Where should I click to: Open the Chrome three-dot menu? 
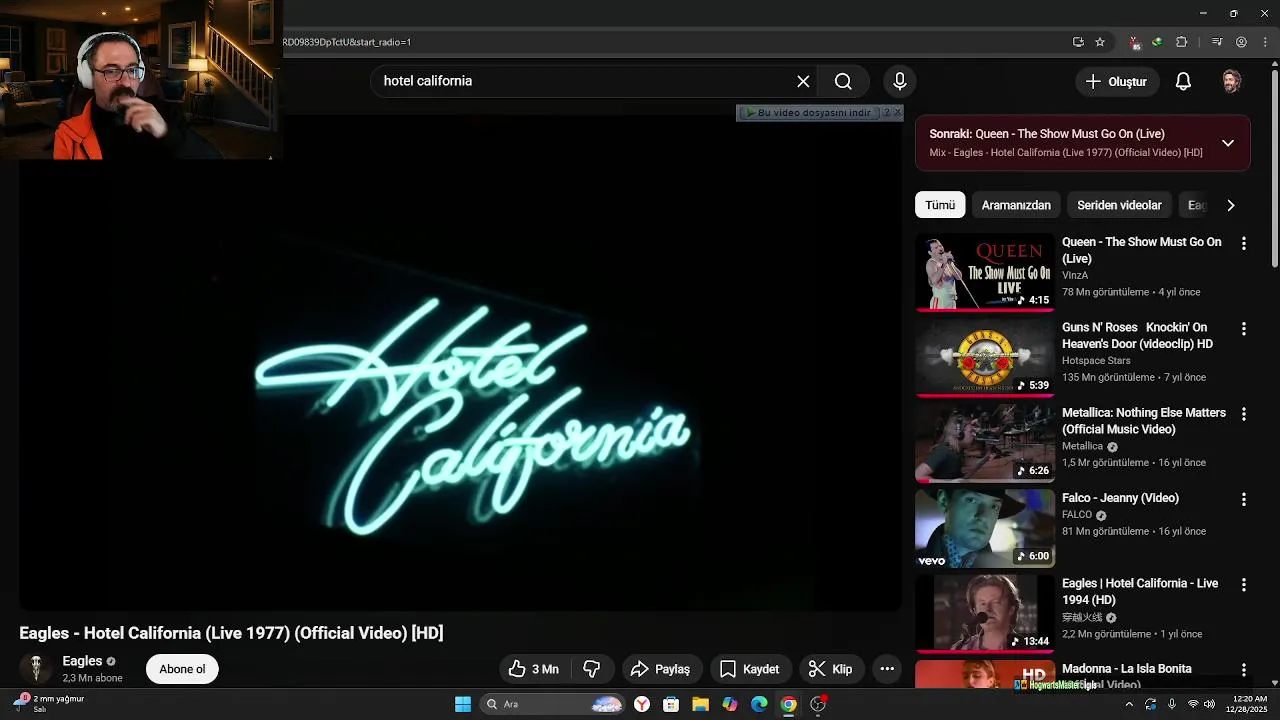coord(1264,42)
